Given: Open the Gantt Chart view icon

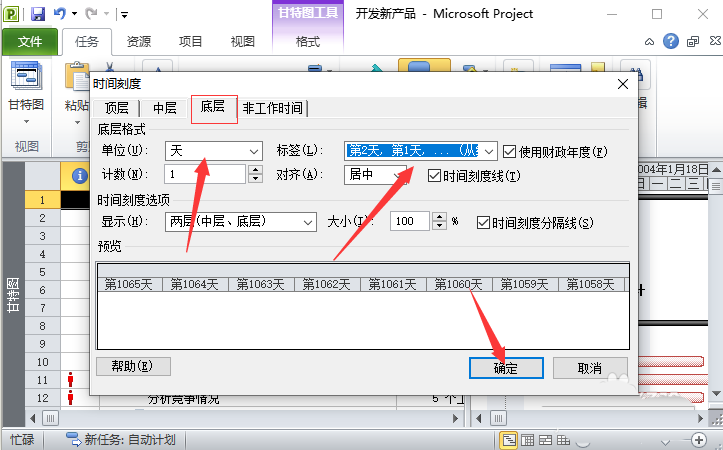Looking at the screenshot, I should point(26,76).
